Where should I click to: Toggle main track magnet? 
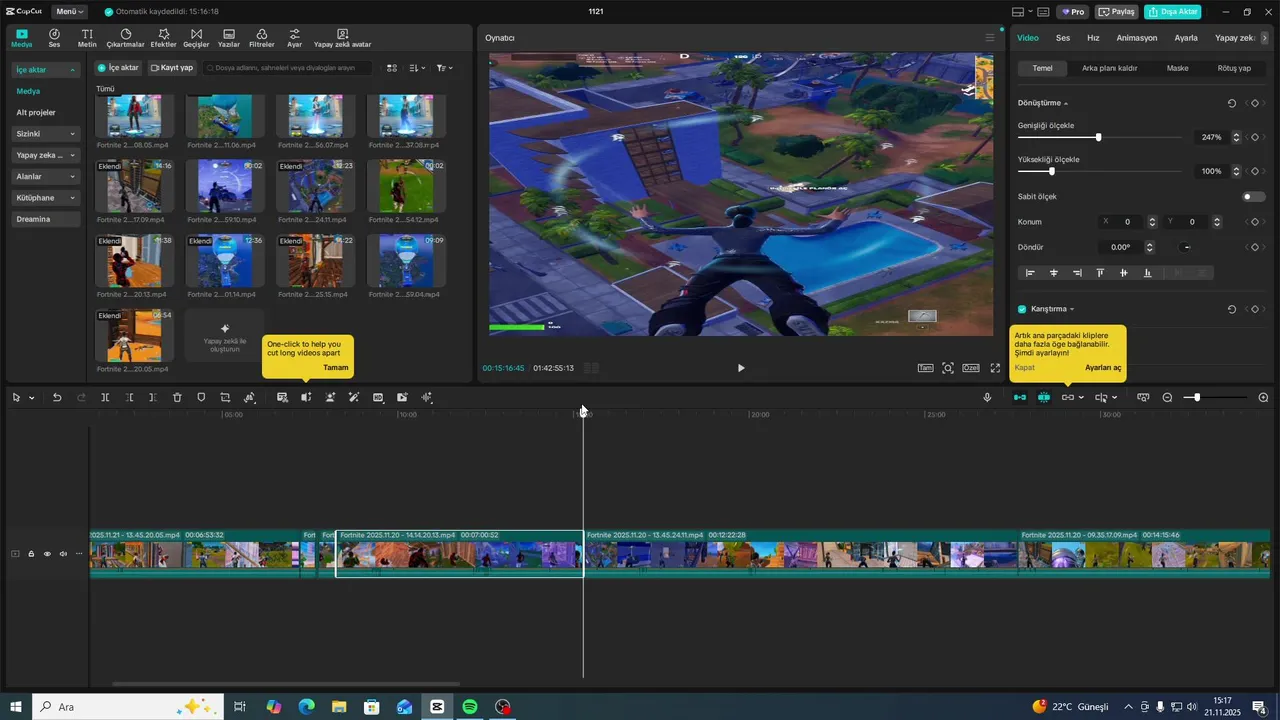(1019, 397)
